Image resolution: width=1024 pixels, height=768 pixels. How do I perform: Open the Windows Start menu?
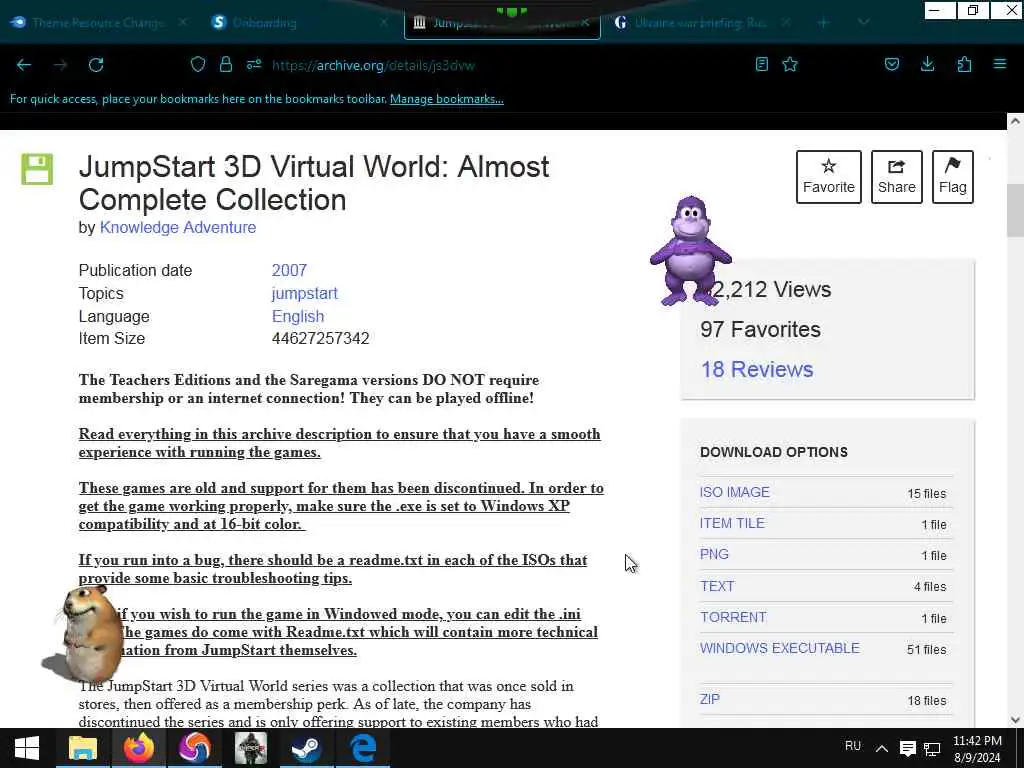point(27,748)
